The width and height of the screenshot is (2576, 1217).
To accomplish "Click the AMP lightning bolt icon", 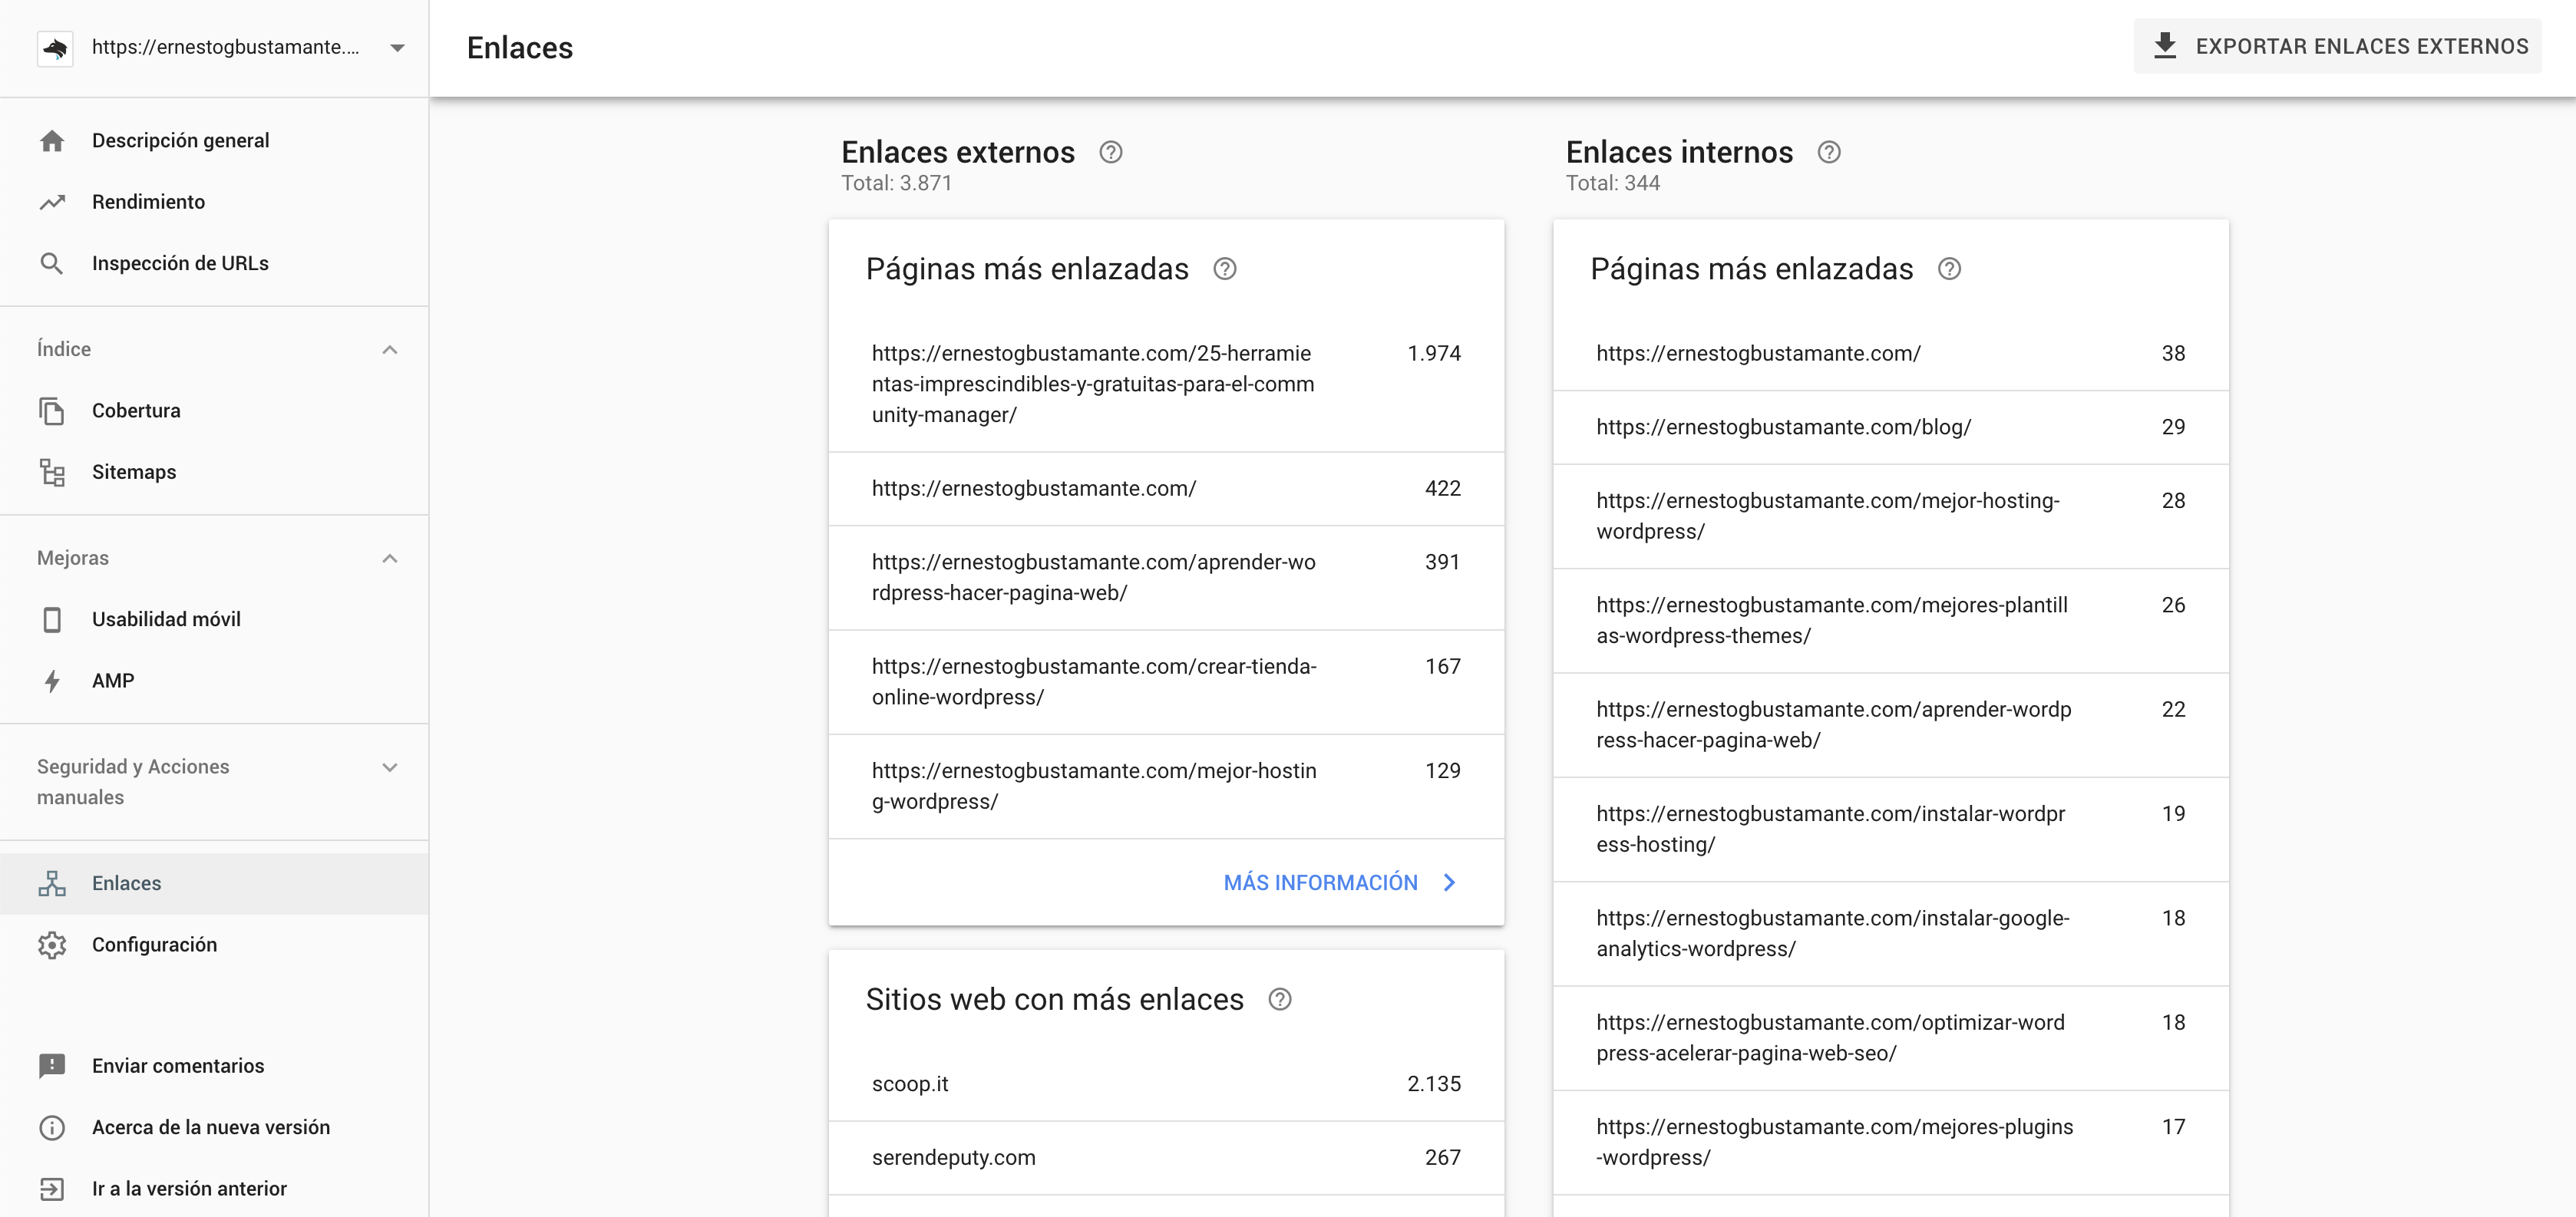I will [x=52, y=681].
